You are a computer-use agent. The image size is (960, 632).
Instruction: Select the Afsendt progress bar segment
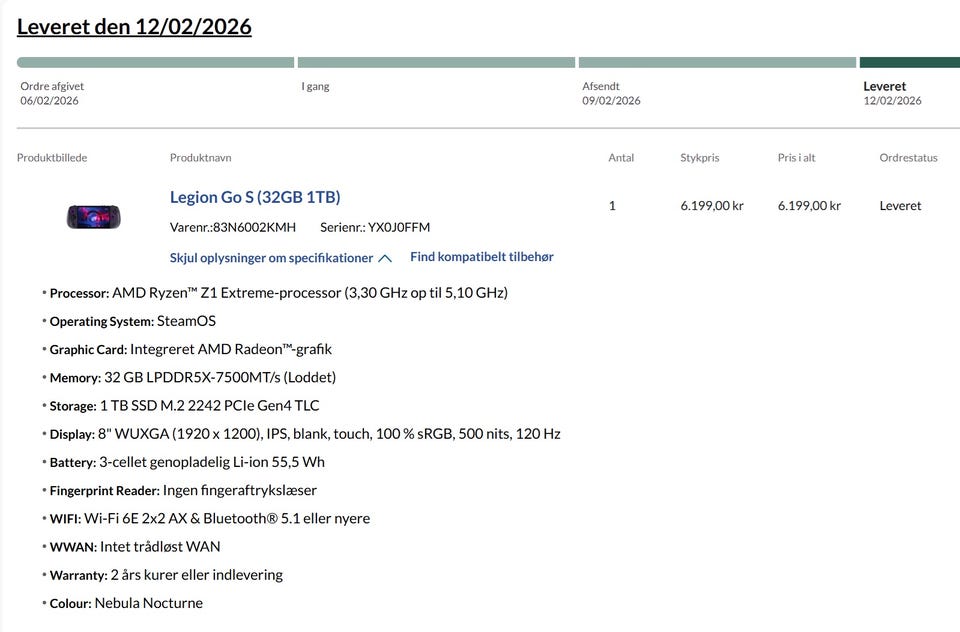pos(717,62)
